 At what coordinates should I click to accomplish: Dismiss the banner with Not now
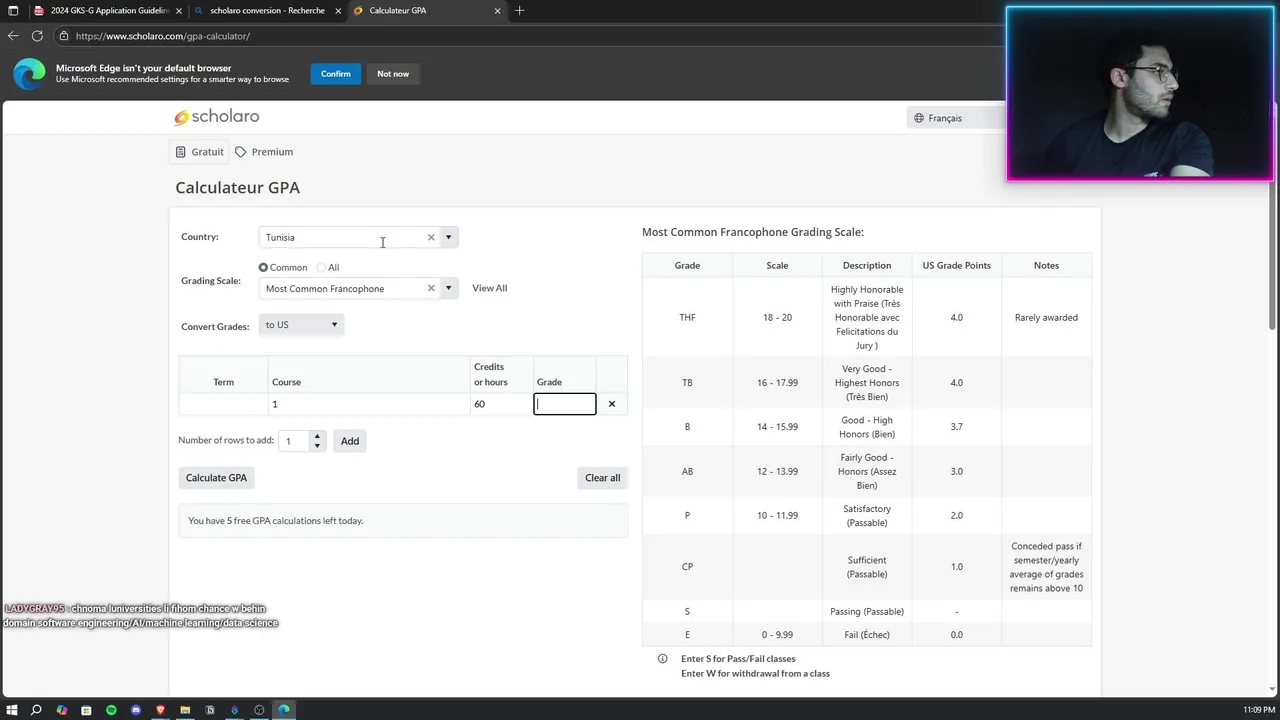(x=393, y=74)
